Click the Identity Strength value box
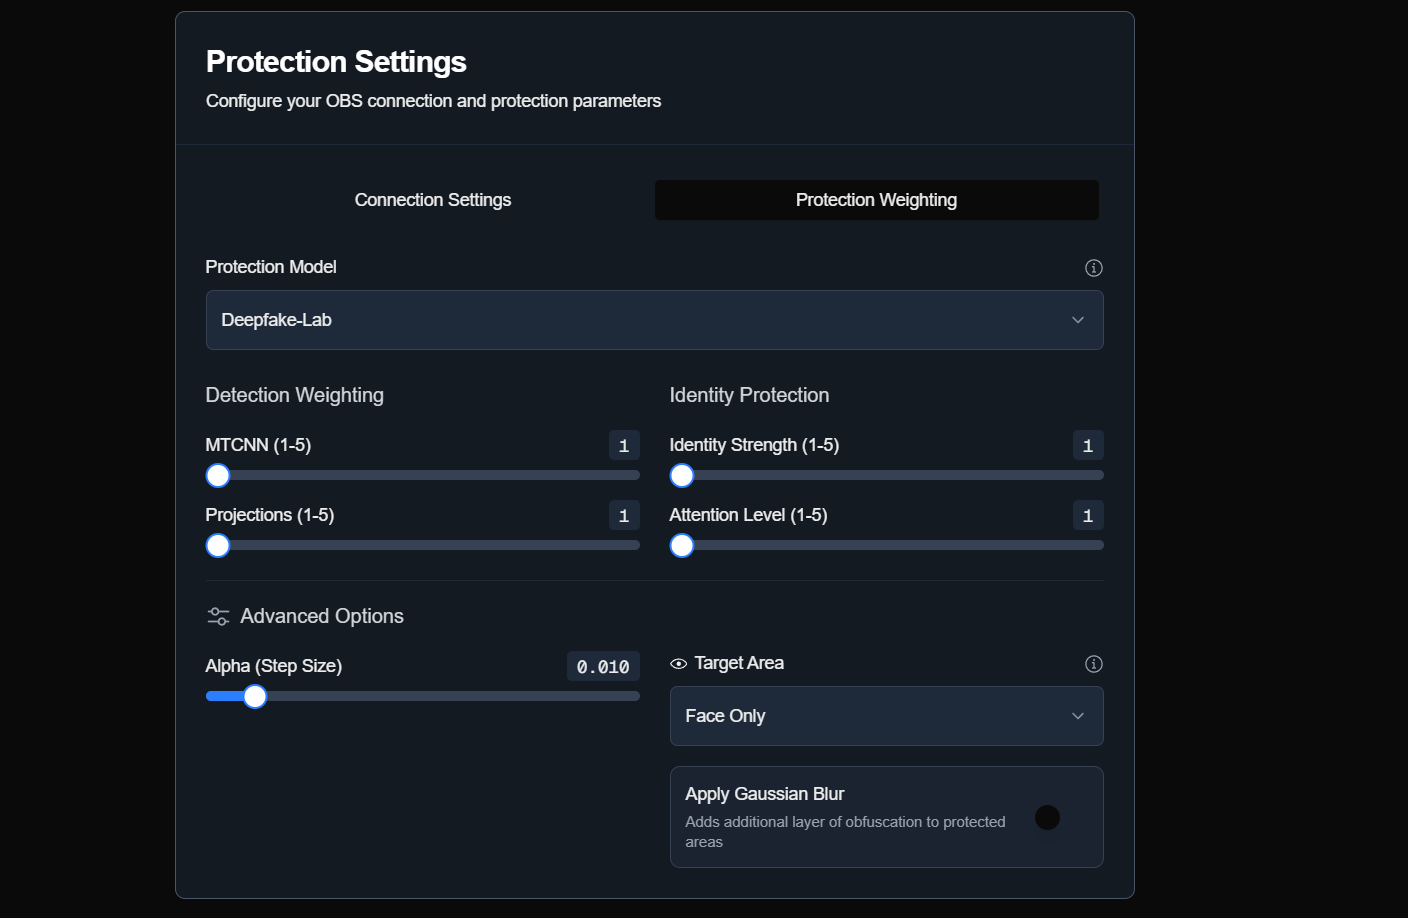1408x918 pixels. (1088, 446)
